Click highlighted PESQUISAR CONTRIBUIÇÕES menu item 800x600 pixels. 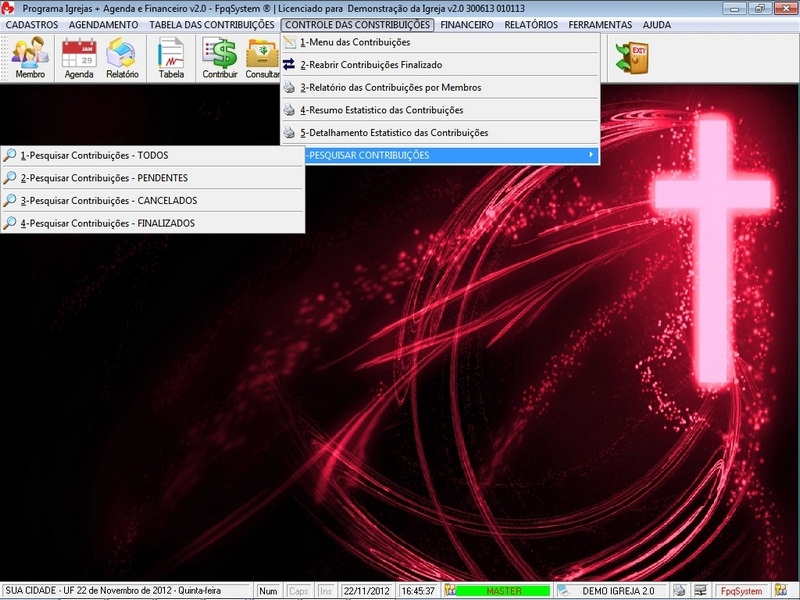coord(452,155)
